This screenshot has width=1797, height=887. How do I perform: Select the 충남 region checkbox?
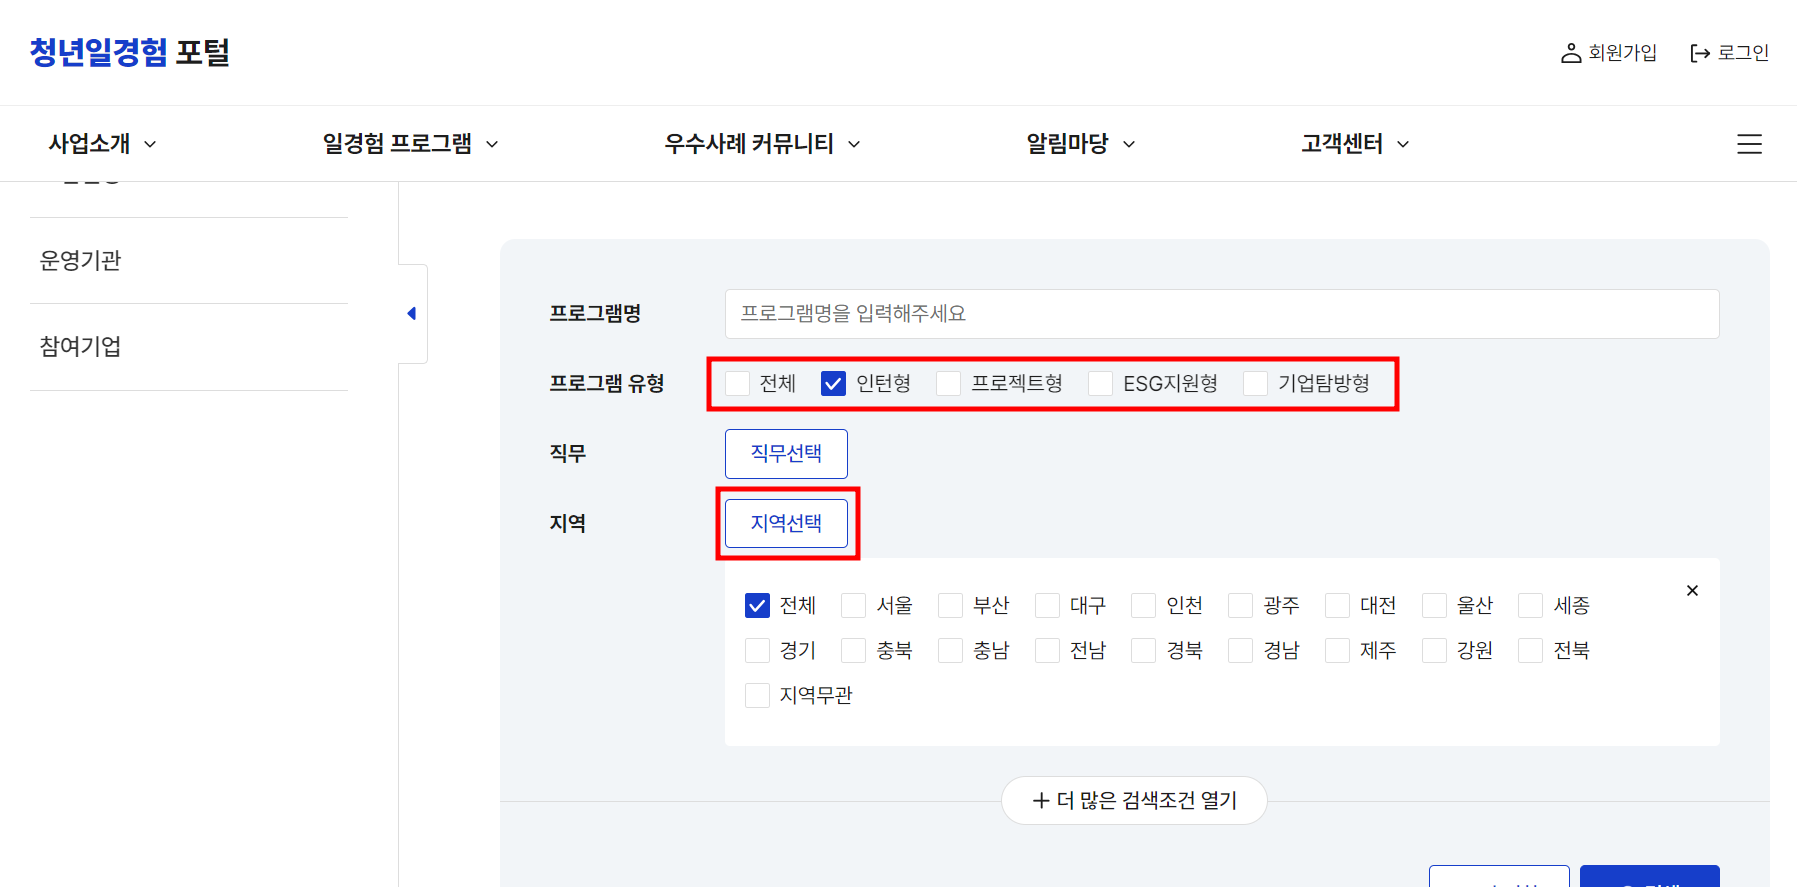coord(950,651)
